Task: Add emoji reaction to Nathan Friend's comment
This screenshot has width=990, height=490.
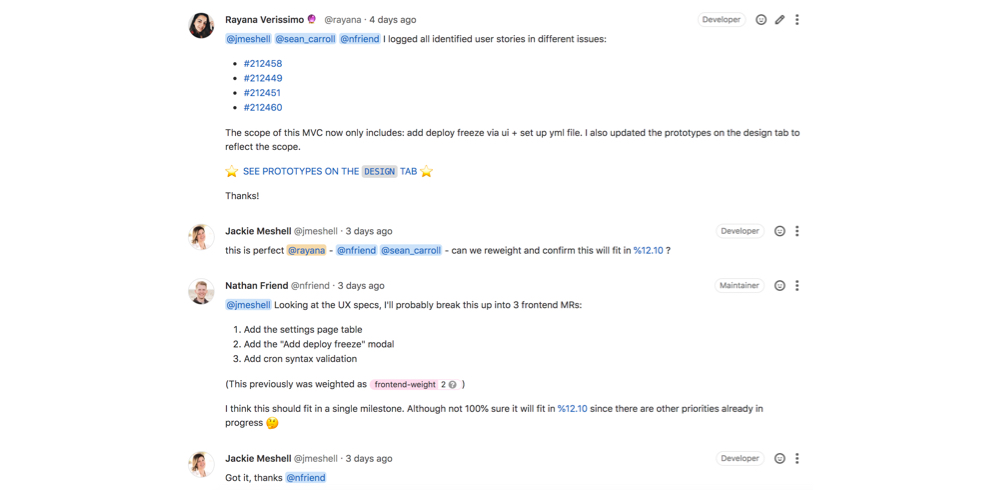Action: 780,285
